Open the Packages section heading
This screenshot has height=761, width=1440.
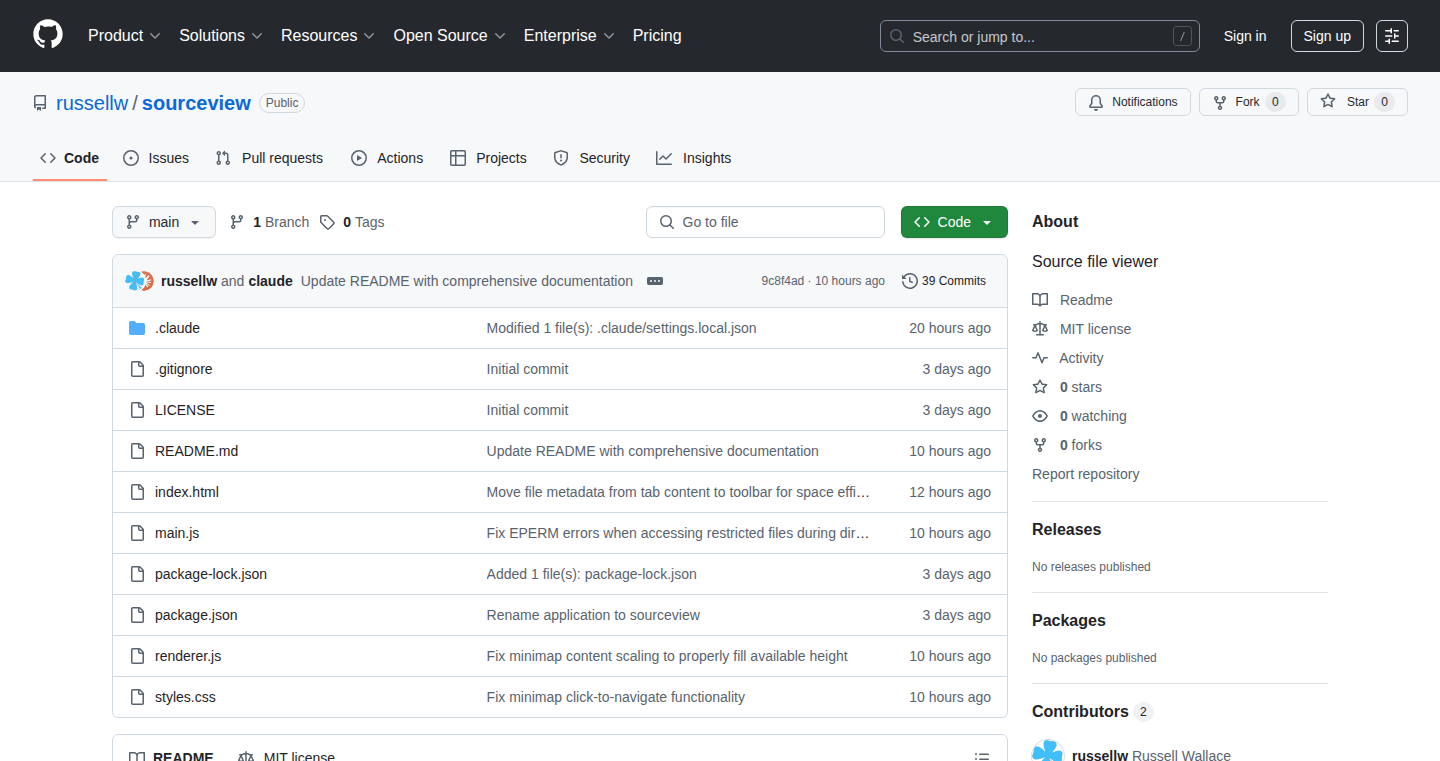(x=1068, y=620)
